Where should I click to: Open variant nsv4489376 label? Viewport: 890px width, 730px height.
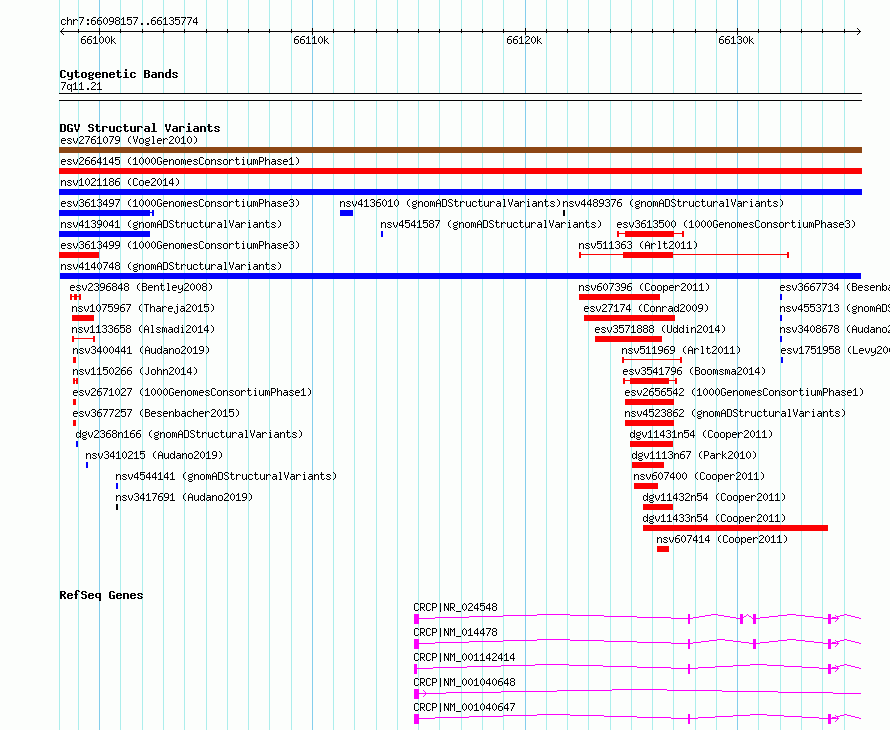673,203
